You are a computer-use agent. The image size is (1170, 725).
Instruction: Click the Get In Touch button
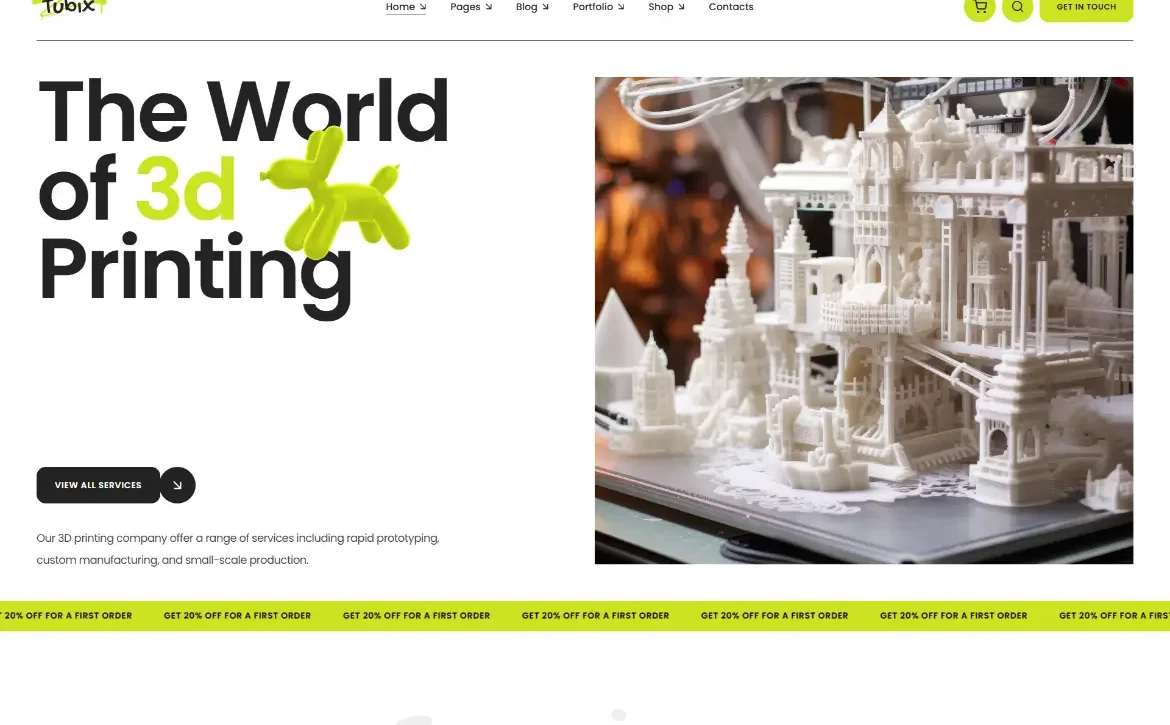coord(1086,7)
